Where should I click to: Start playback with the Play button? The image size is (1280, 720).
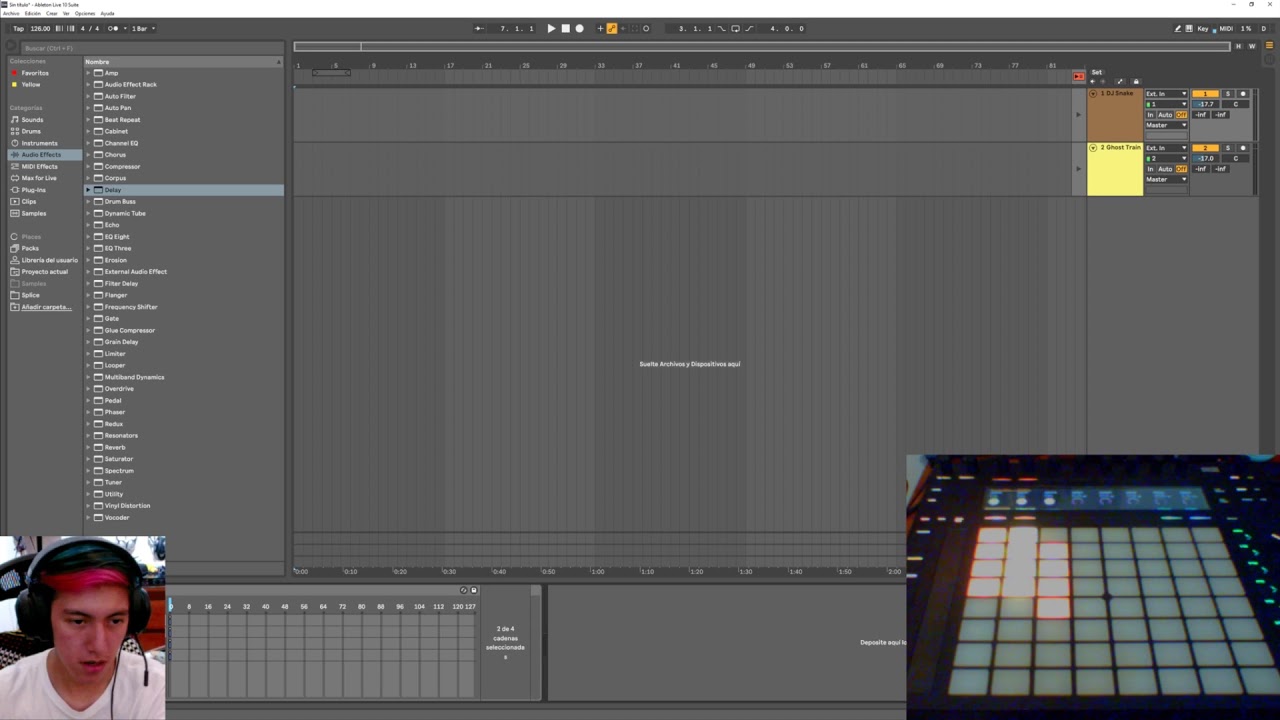click(x=551, y=28)
